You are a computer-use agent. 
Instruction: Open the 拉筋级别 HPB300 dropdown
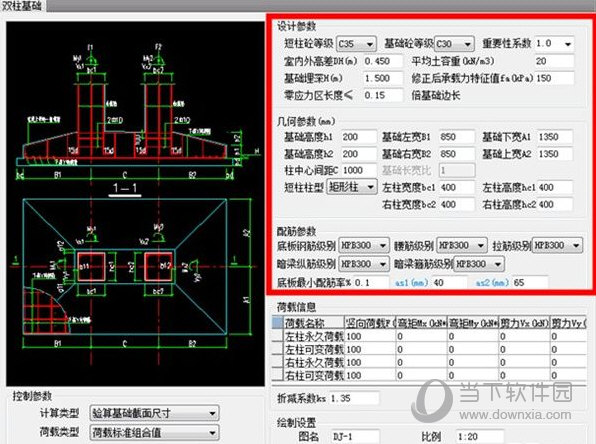click(x=557, y=245)
